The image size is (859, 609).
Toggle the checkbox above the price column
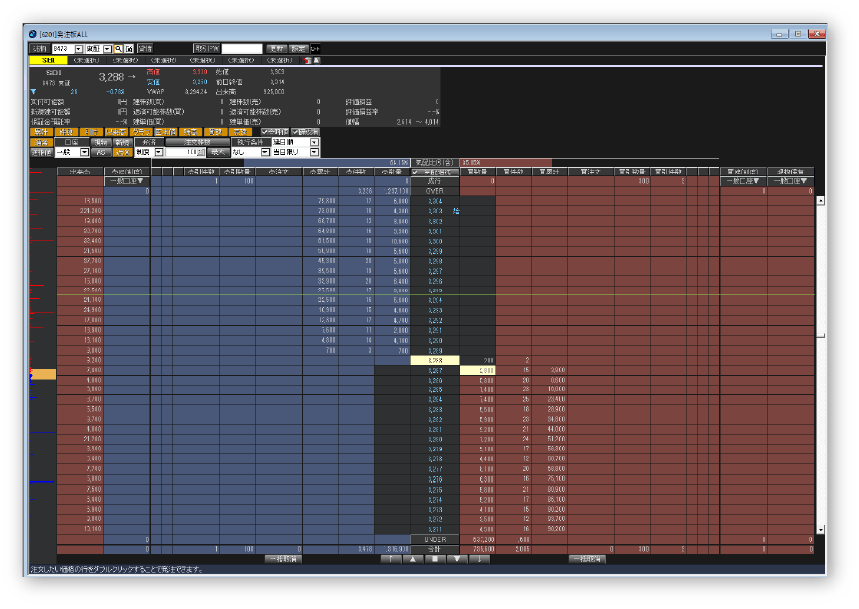click(416, 172)
